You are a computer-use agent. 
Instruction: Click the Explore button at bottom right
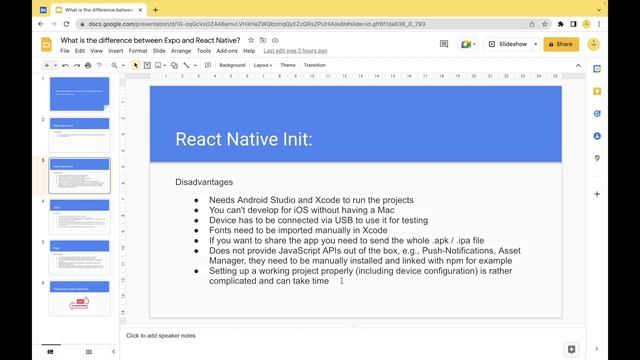point(571,349)
